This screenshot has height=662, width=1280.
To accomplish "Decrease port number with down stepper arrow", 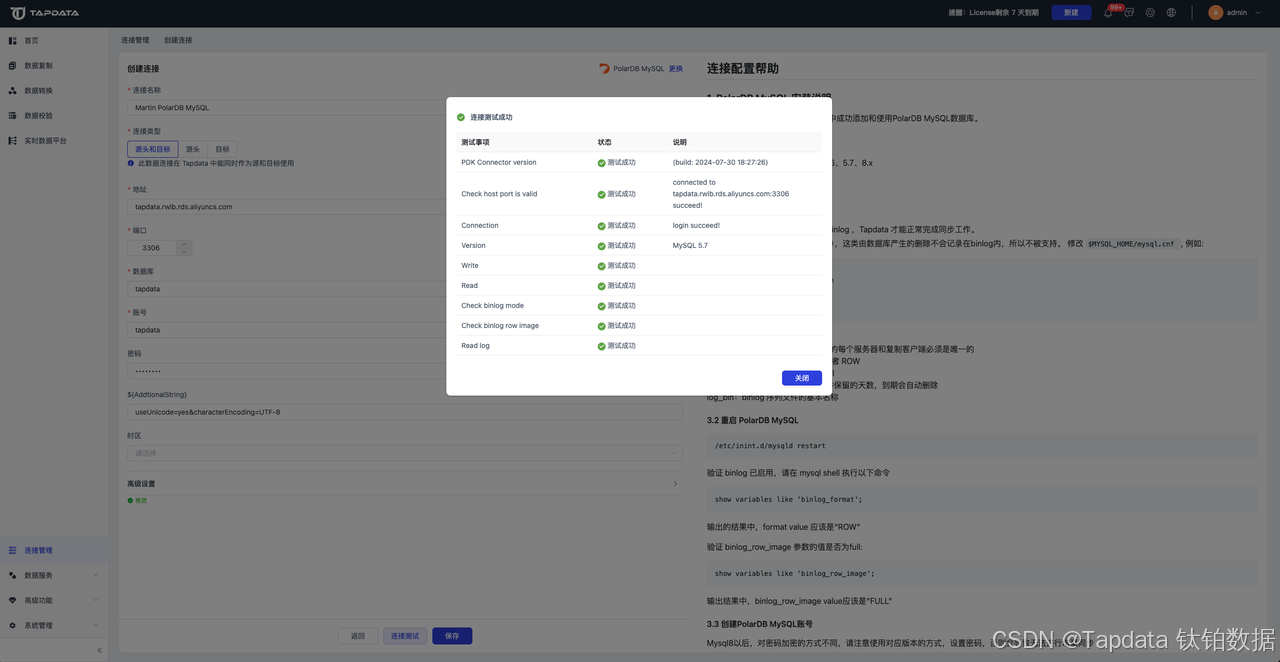I will click(x=184, y=251).
